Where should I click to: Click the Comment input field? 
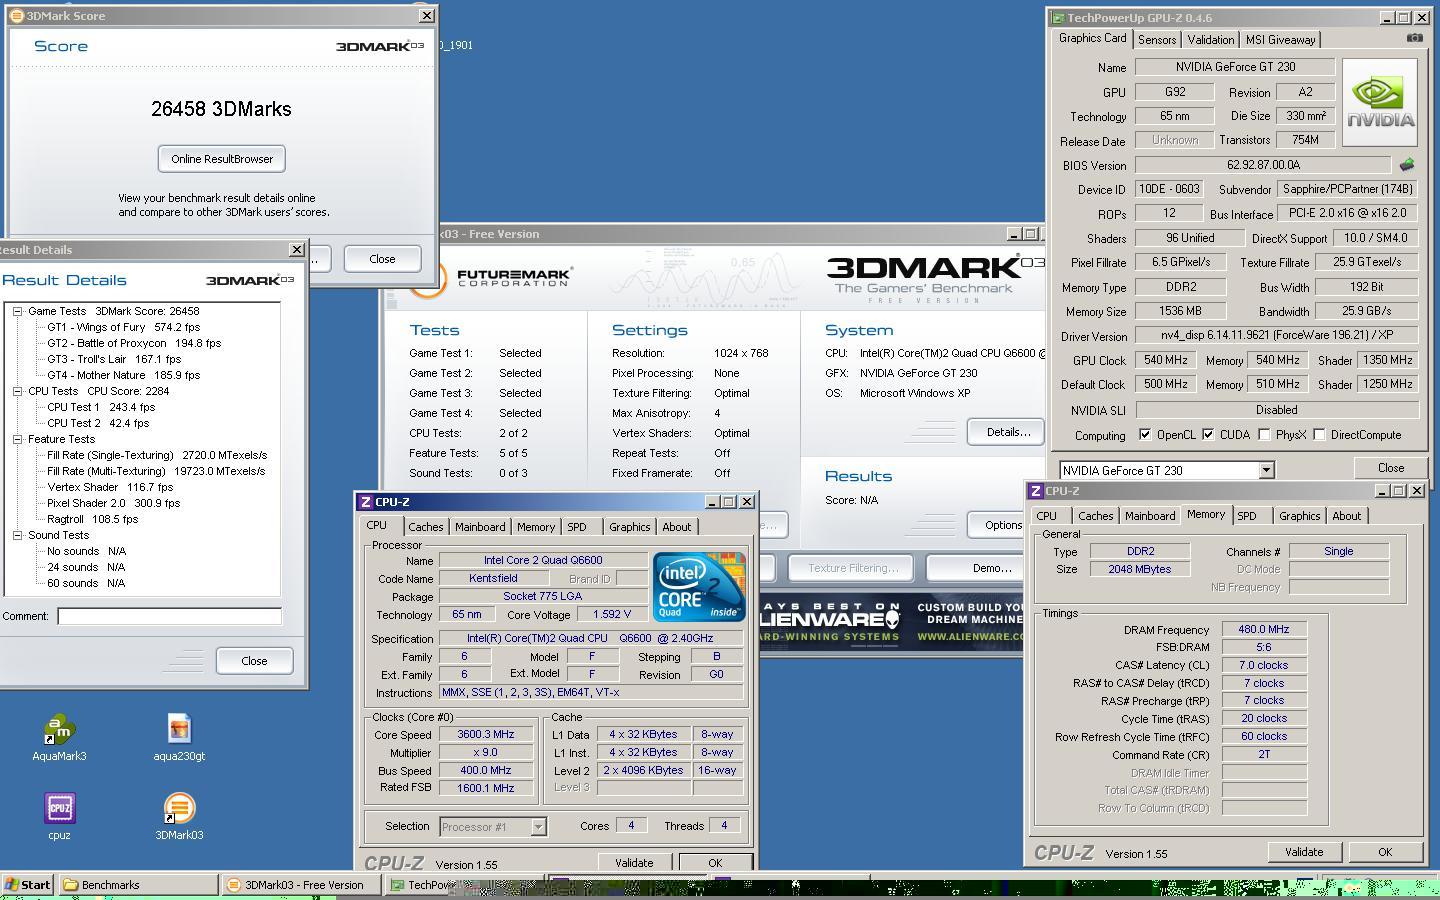(x=169, y=616)
